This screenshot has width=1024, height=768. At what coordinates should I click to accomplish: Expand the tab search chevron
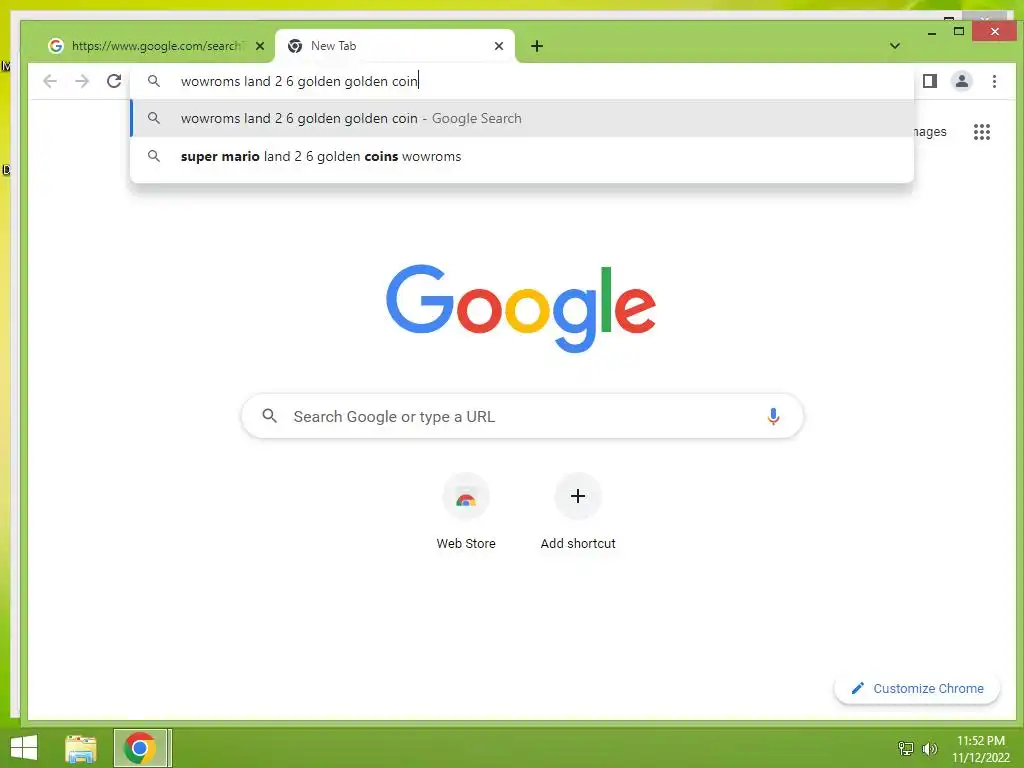895,46
